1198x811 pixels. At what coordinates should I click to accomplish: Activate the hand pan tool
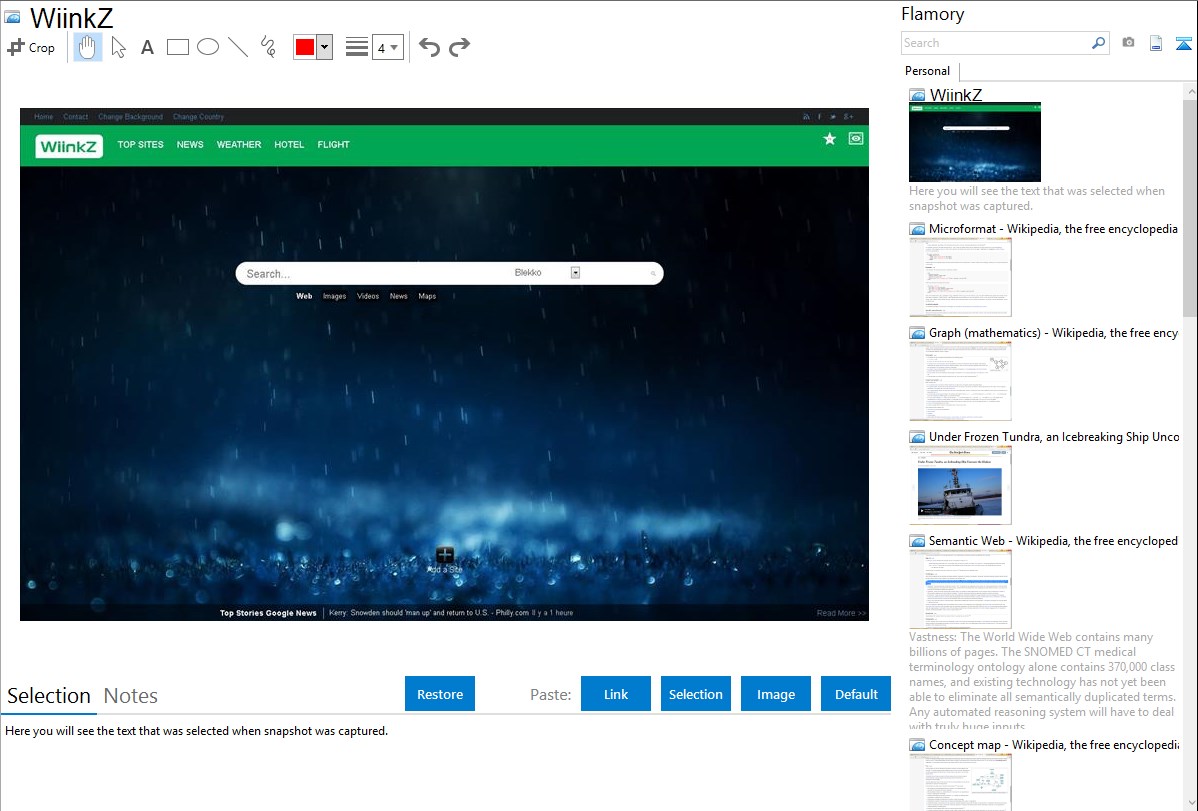tap(88, 47)
